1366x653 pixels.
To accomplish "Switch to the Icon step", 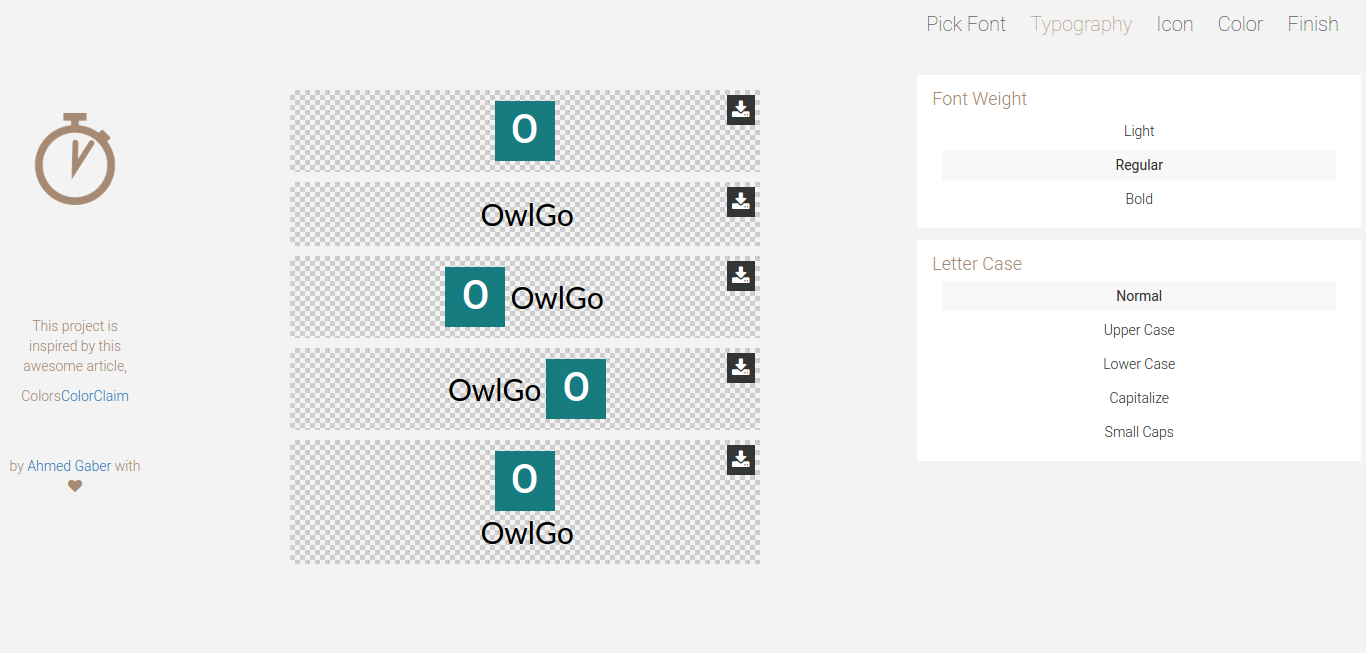I will (1174, 24).
